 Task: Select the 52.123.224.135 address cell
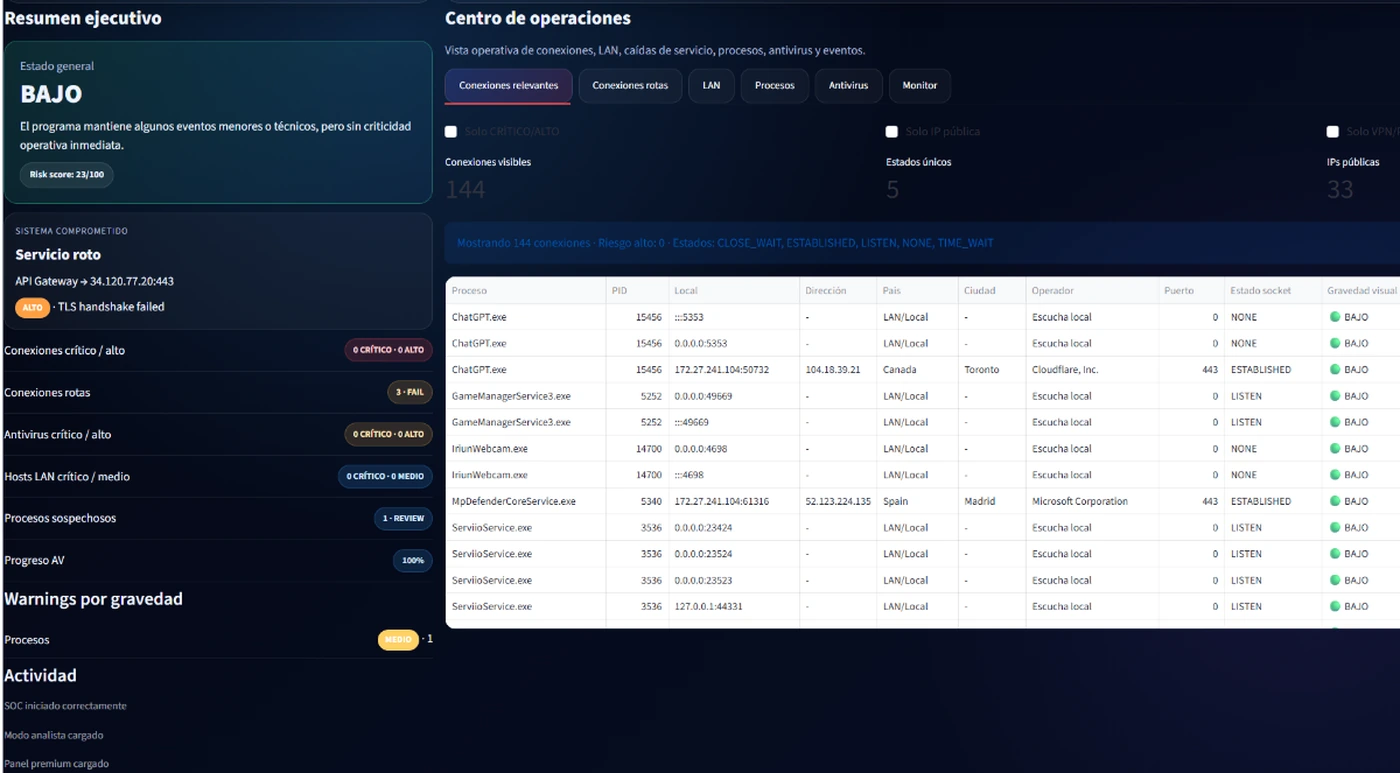tap(838, 501)
